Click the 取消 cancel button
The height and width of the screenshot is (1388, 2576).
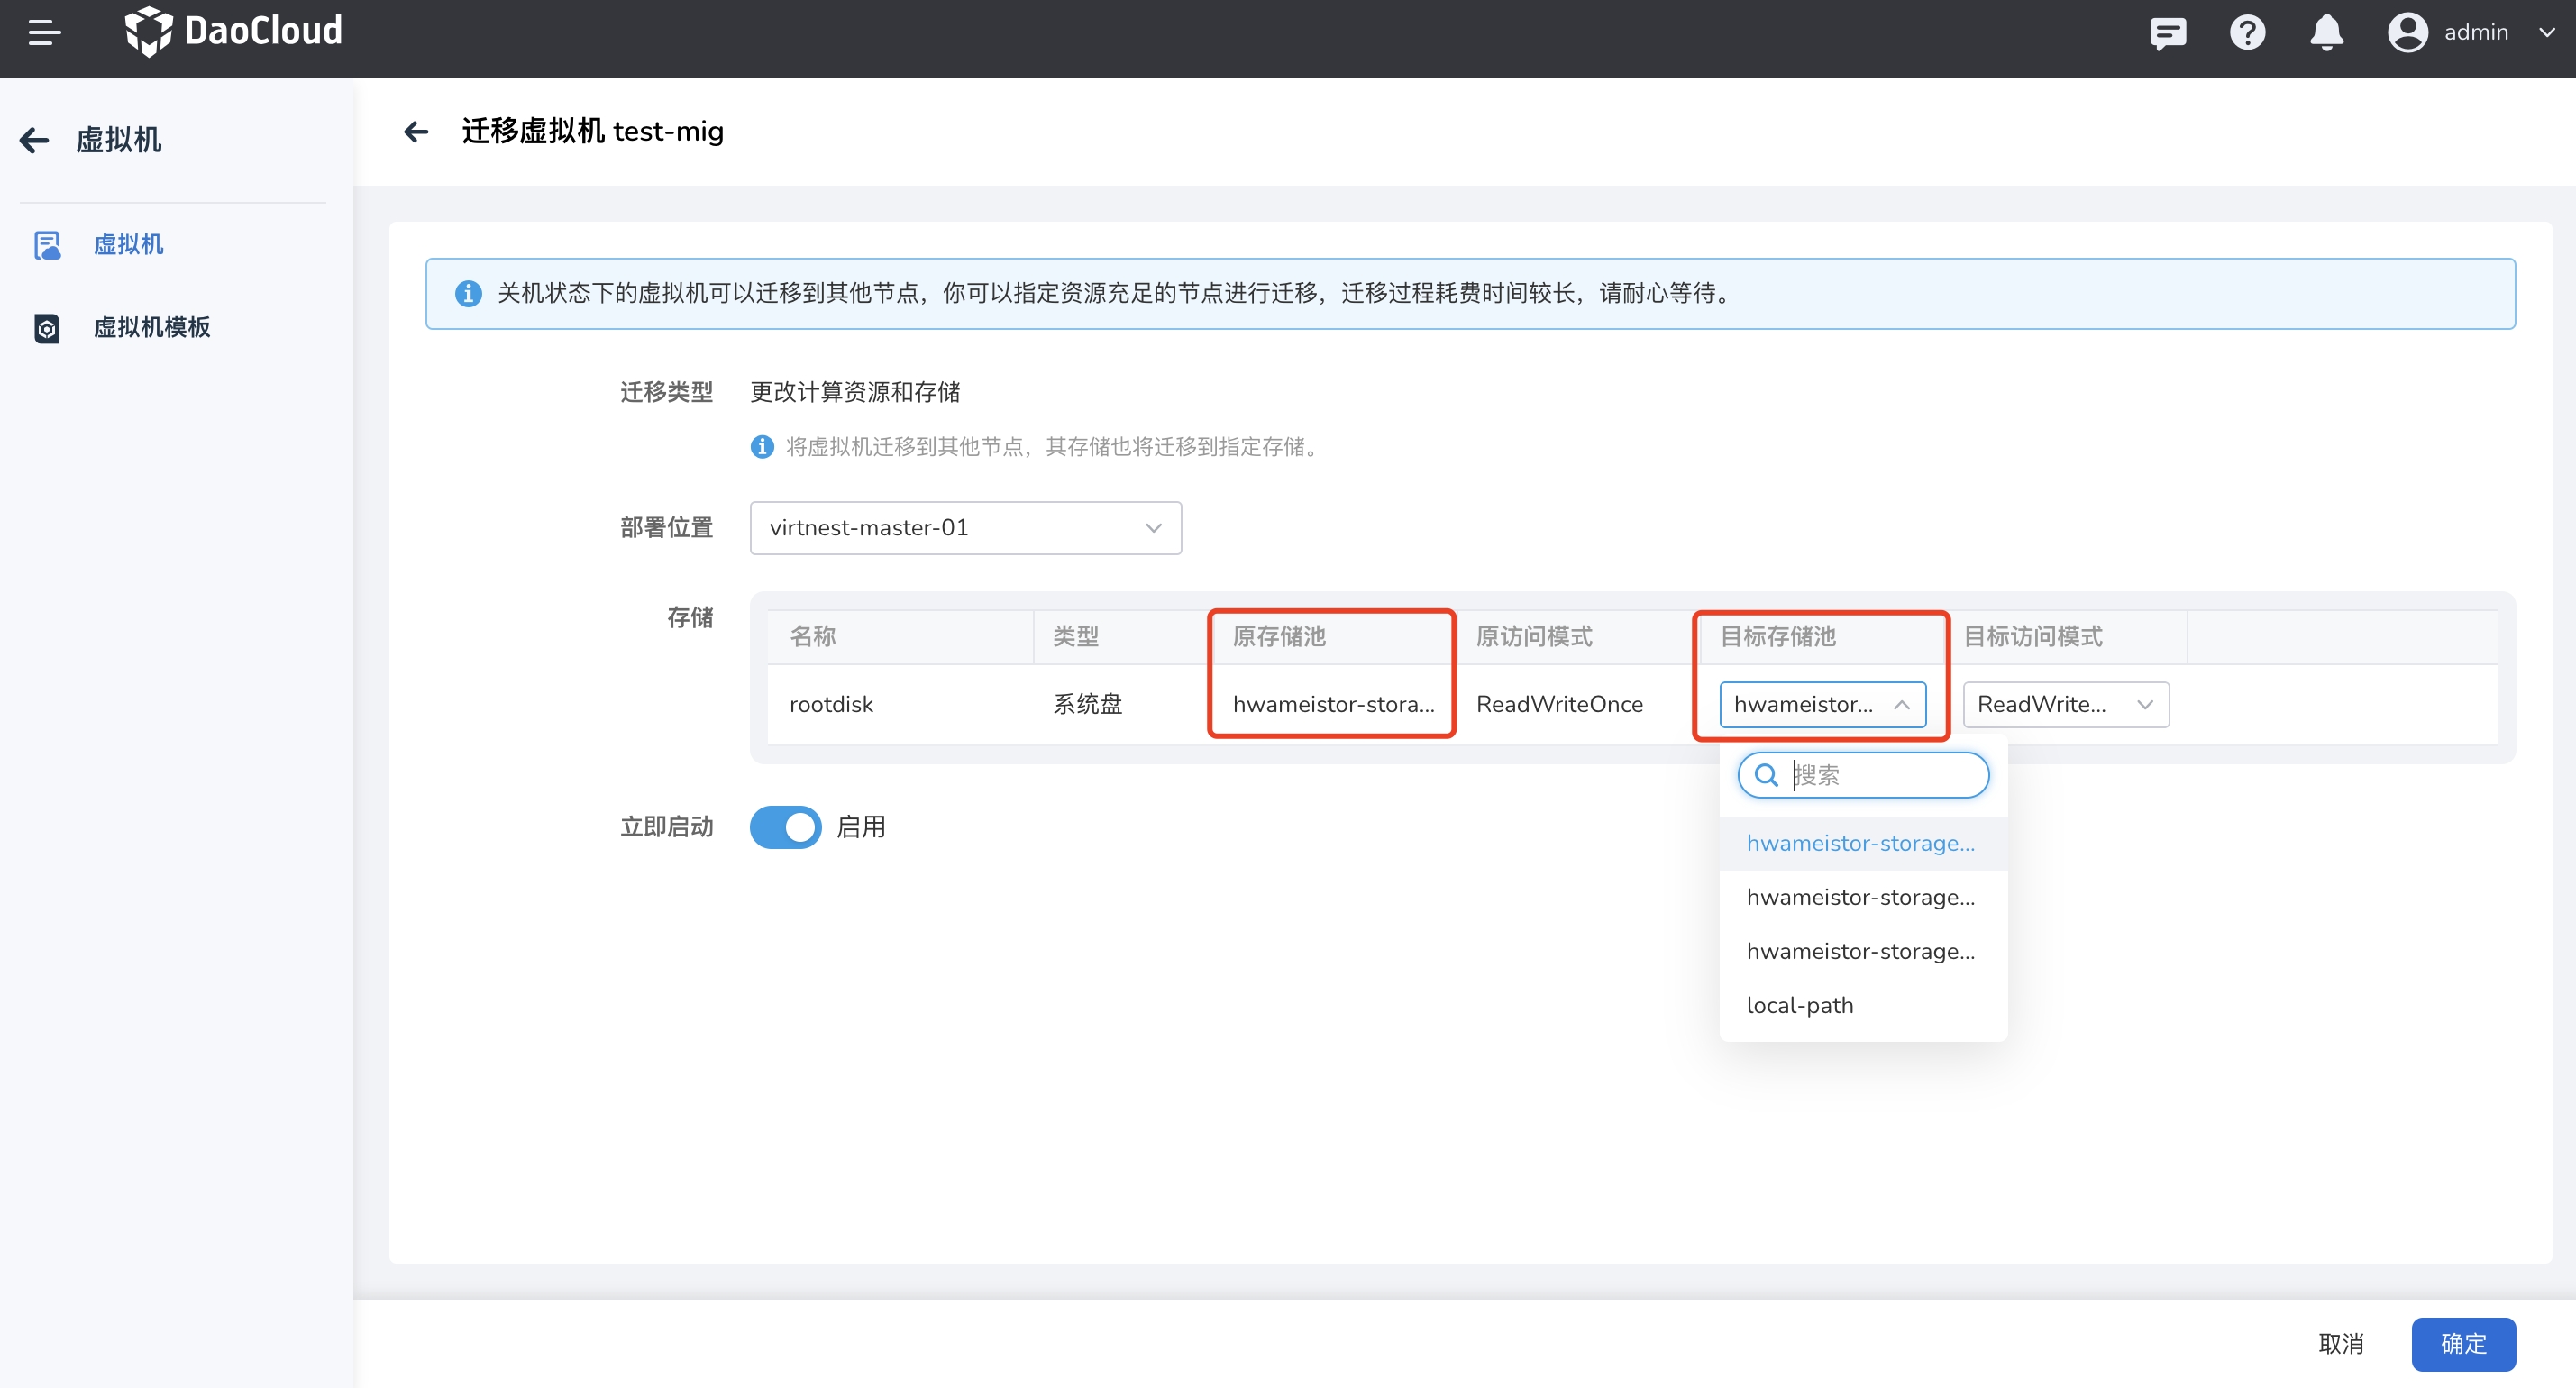[x=2340, y=1344]
